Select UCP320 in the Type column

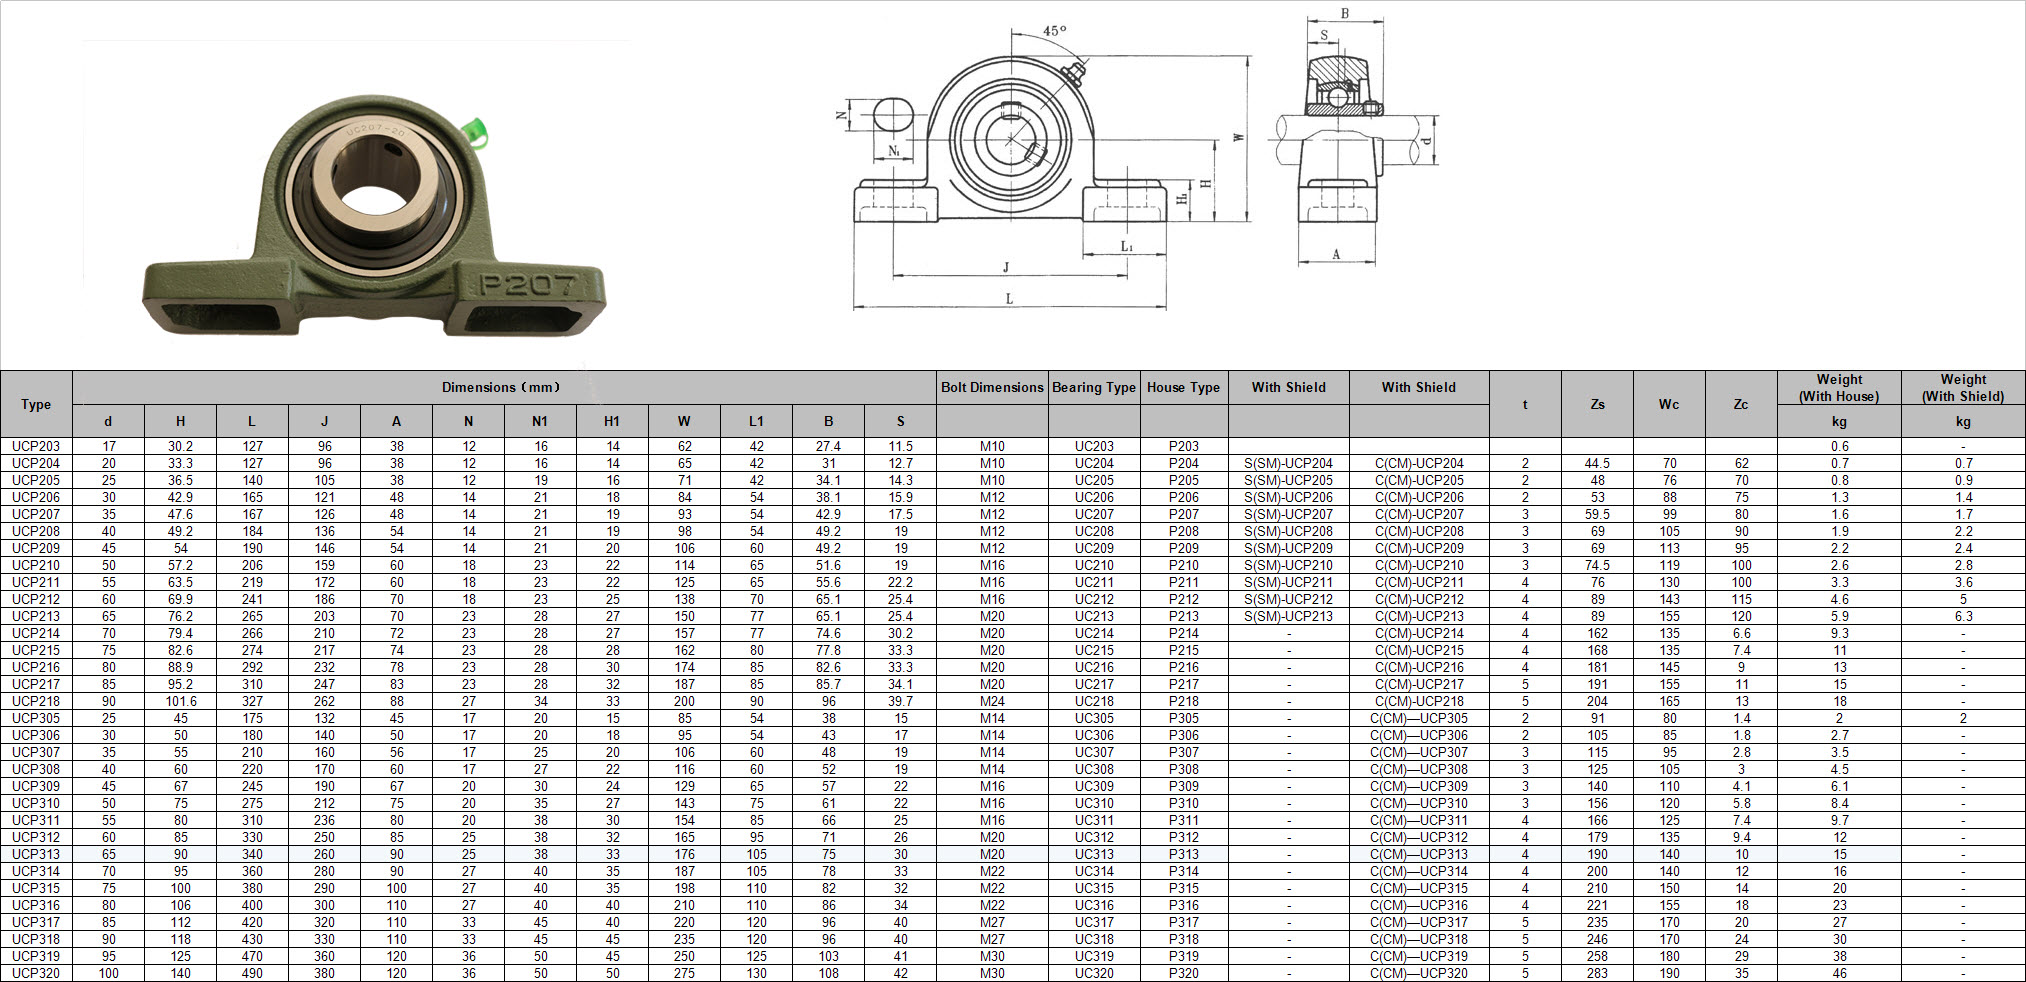click(x=36, y=973)
